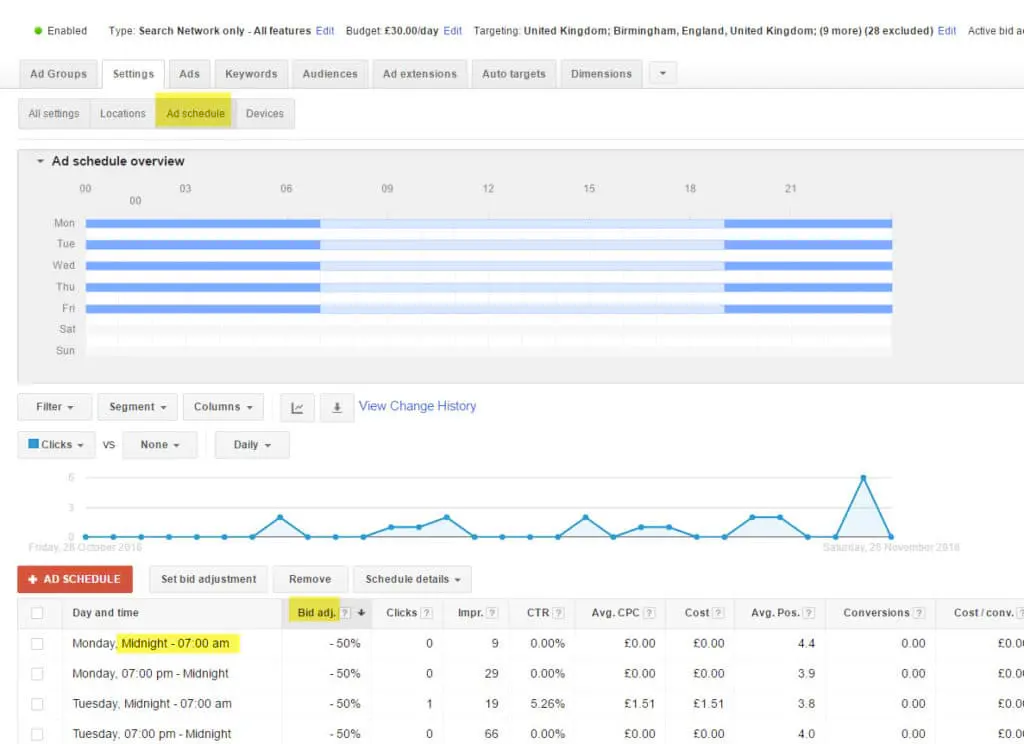Sort by the CTR column header

(538, 613)
